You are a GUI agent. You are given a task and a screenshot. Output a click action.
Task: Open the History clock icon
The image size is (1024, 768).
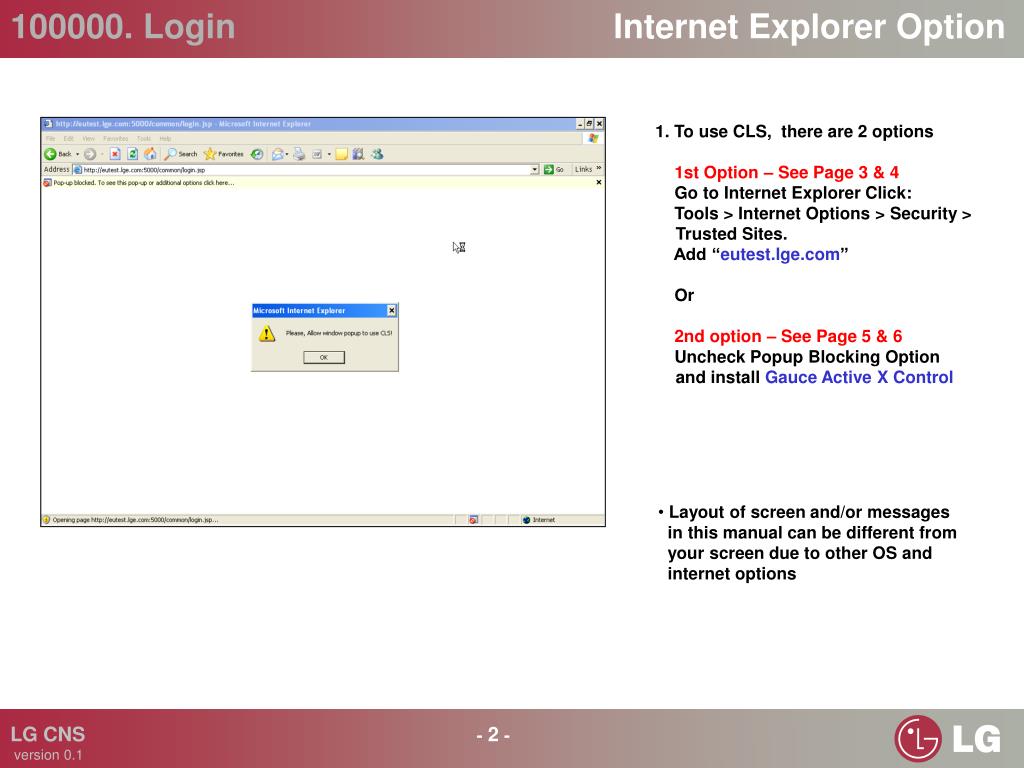257,154
